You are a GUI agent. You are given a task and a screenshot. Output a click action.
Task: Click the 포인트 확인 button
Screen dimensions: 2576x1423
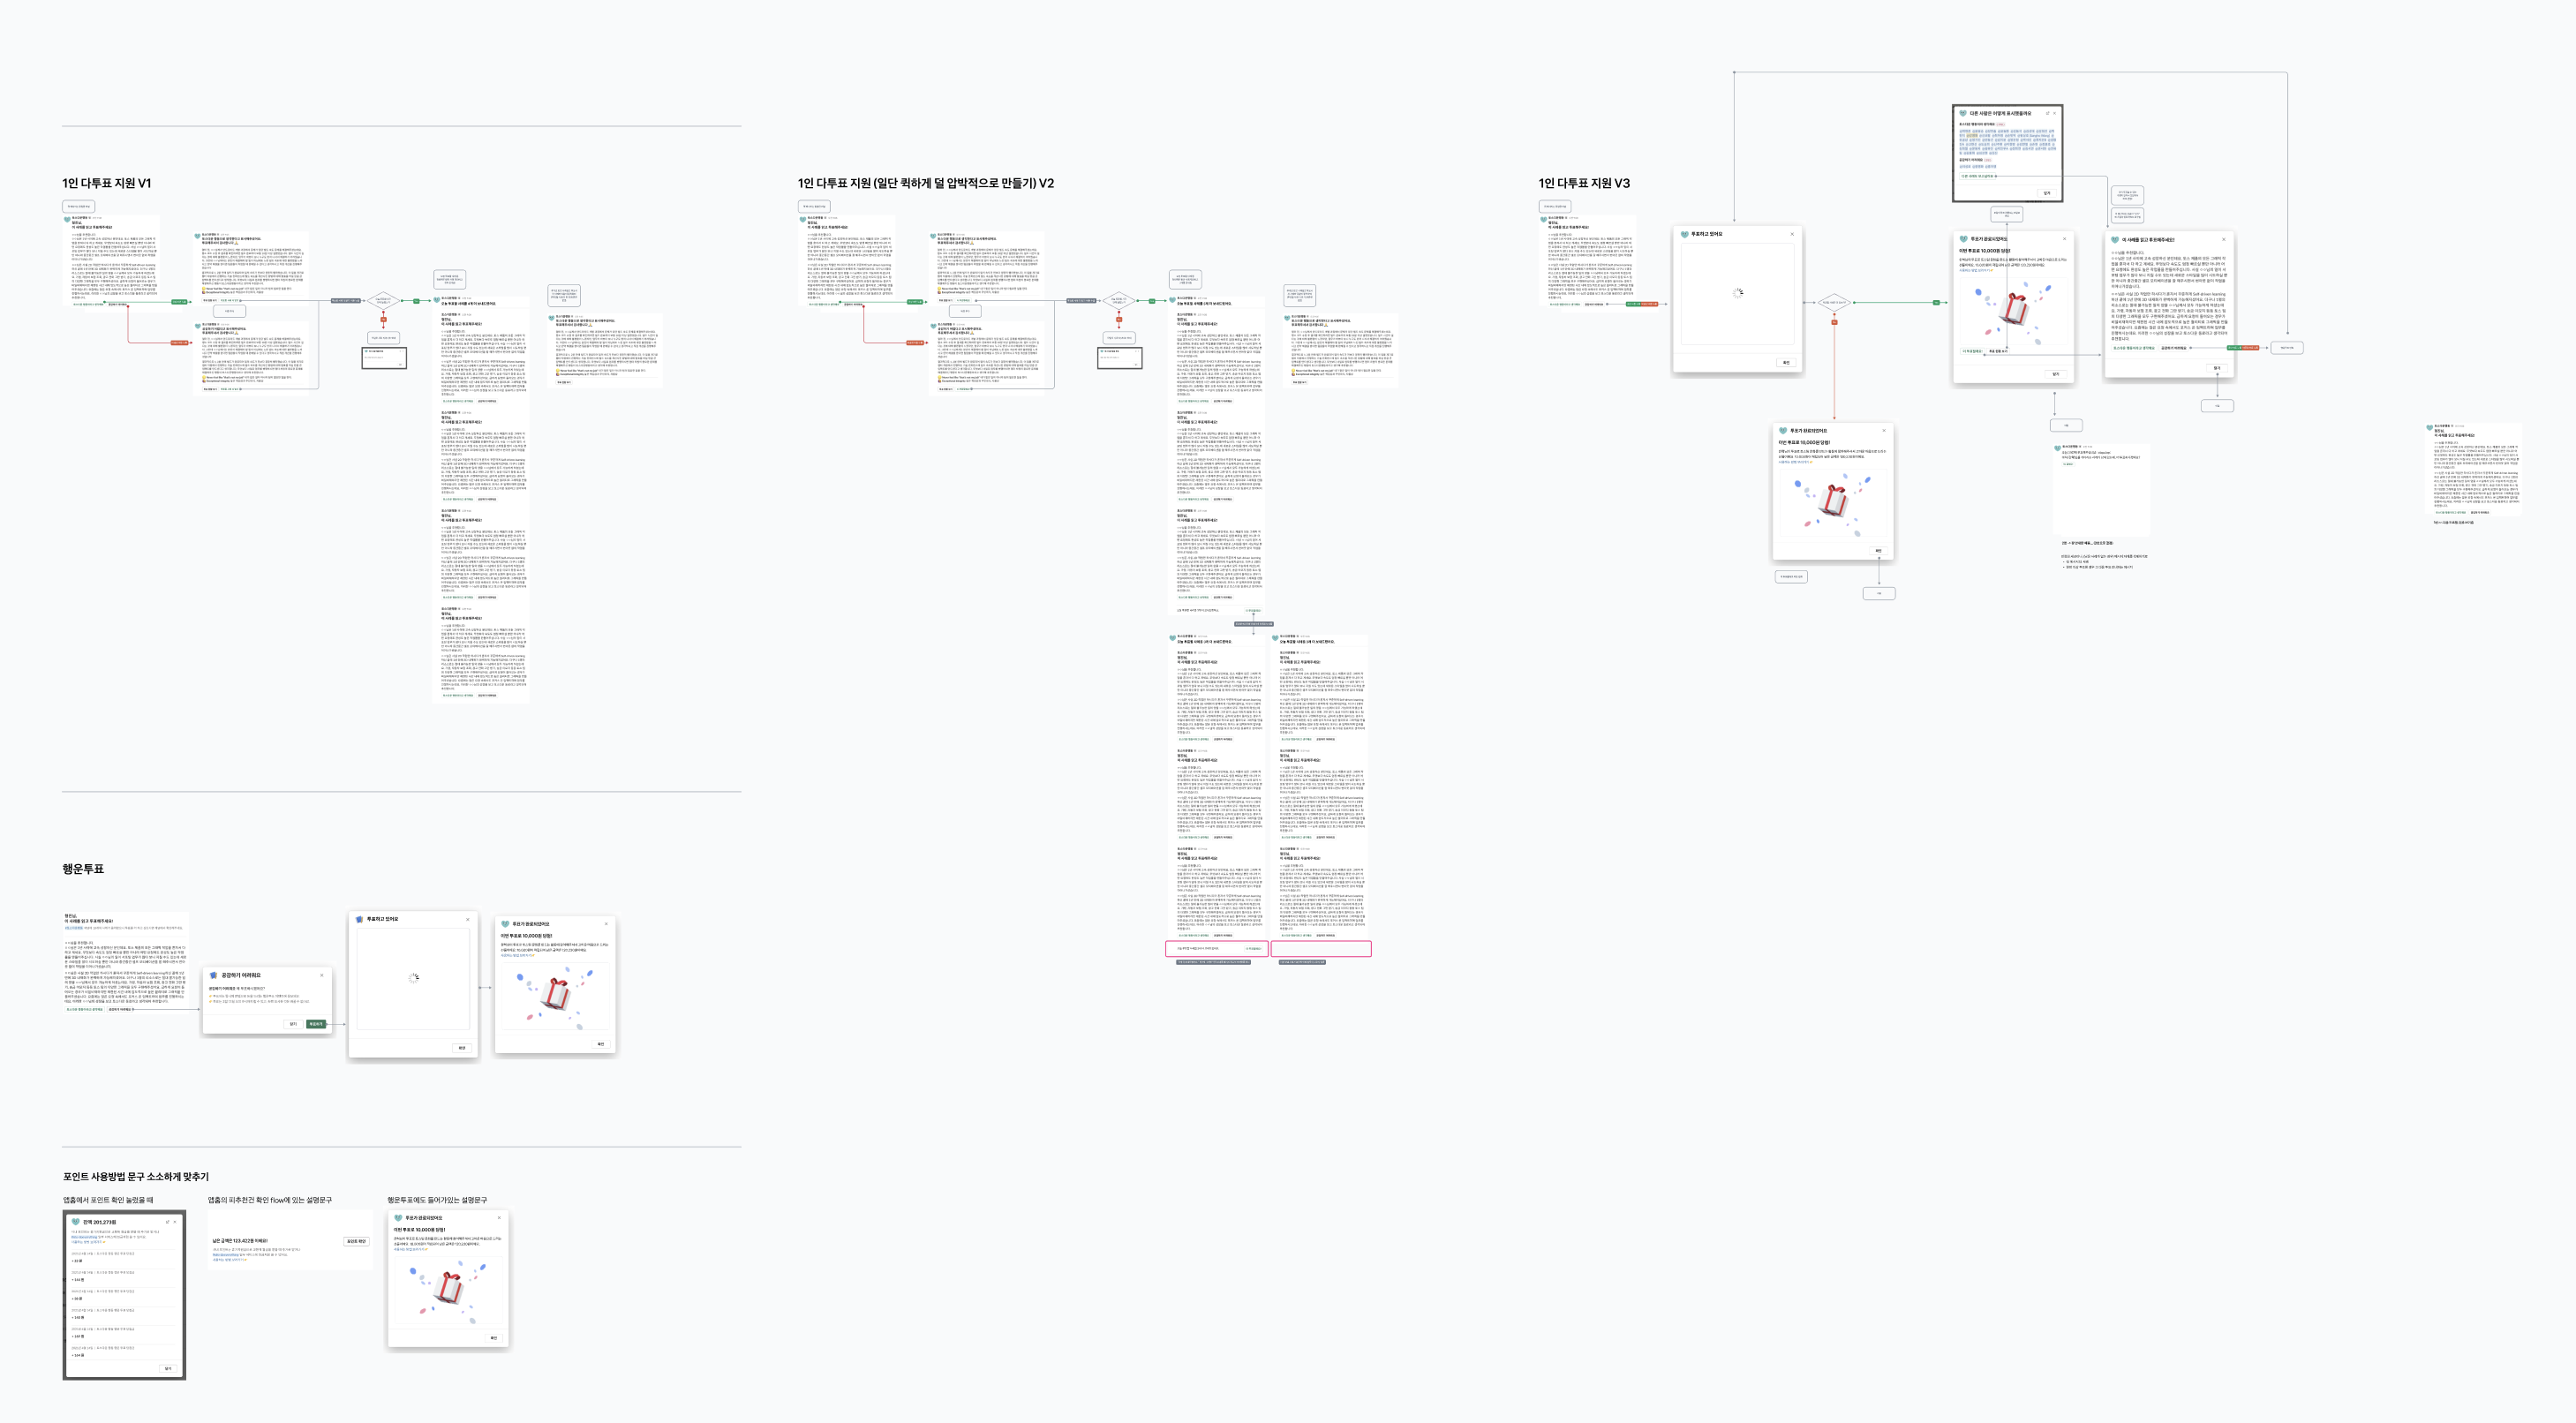tap(356, 1241)
